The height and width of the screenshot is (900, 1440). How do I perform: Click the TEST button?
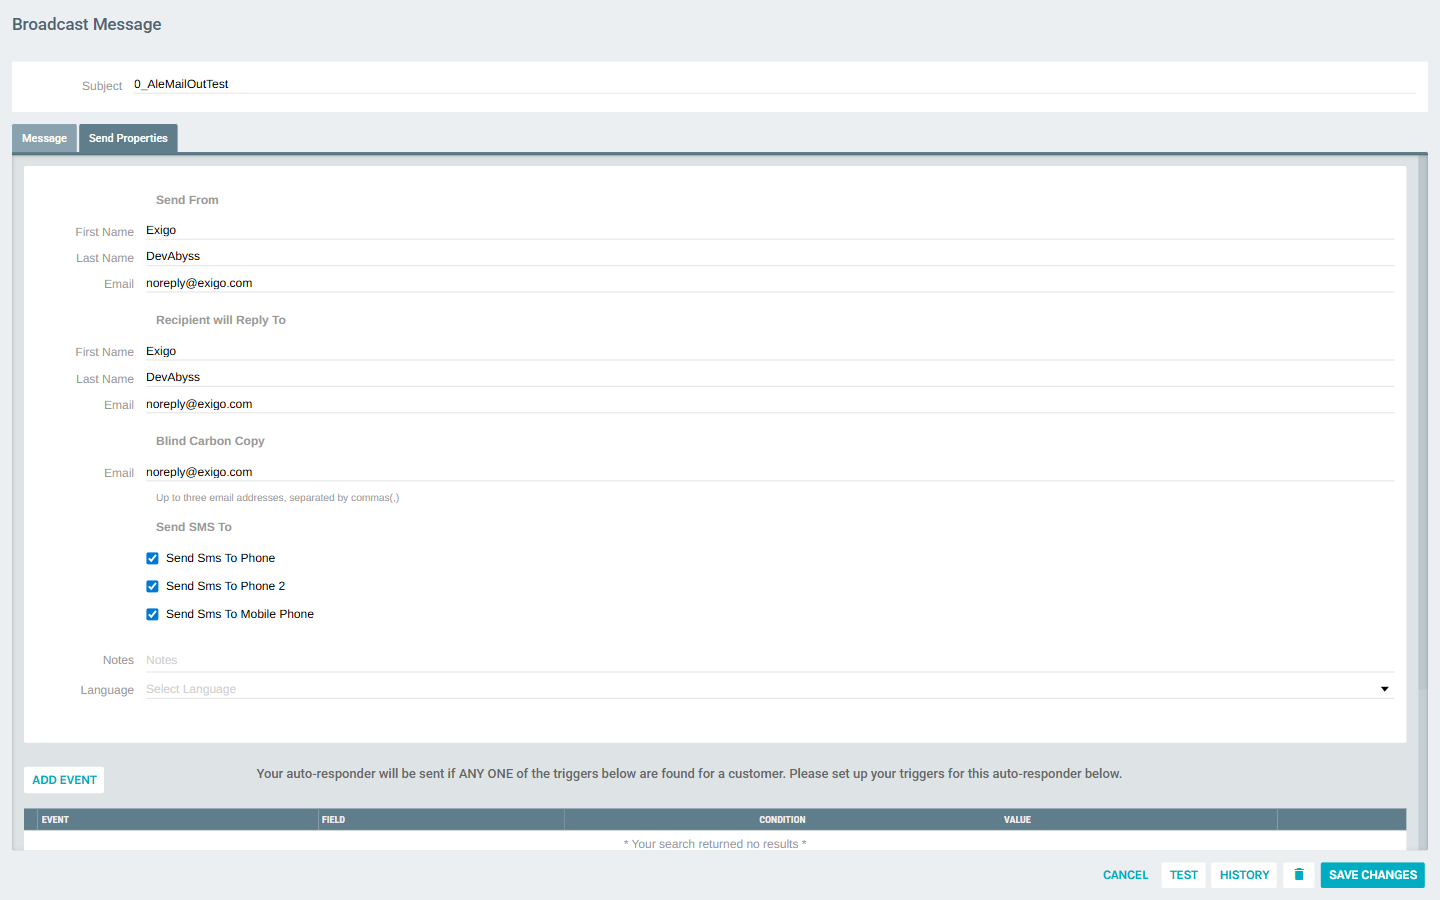(1183, 875)
